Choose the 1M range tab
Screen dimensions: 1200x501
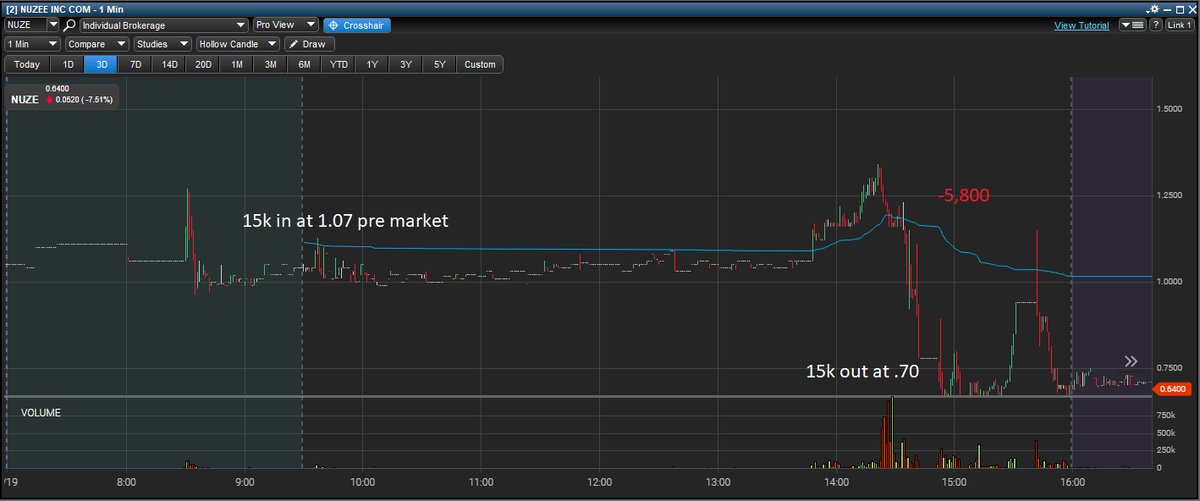tap(237, 64)
